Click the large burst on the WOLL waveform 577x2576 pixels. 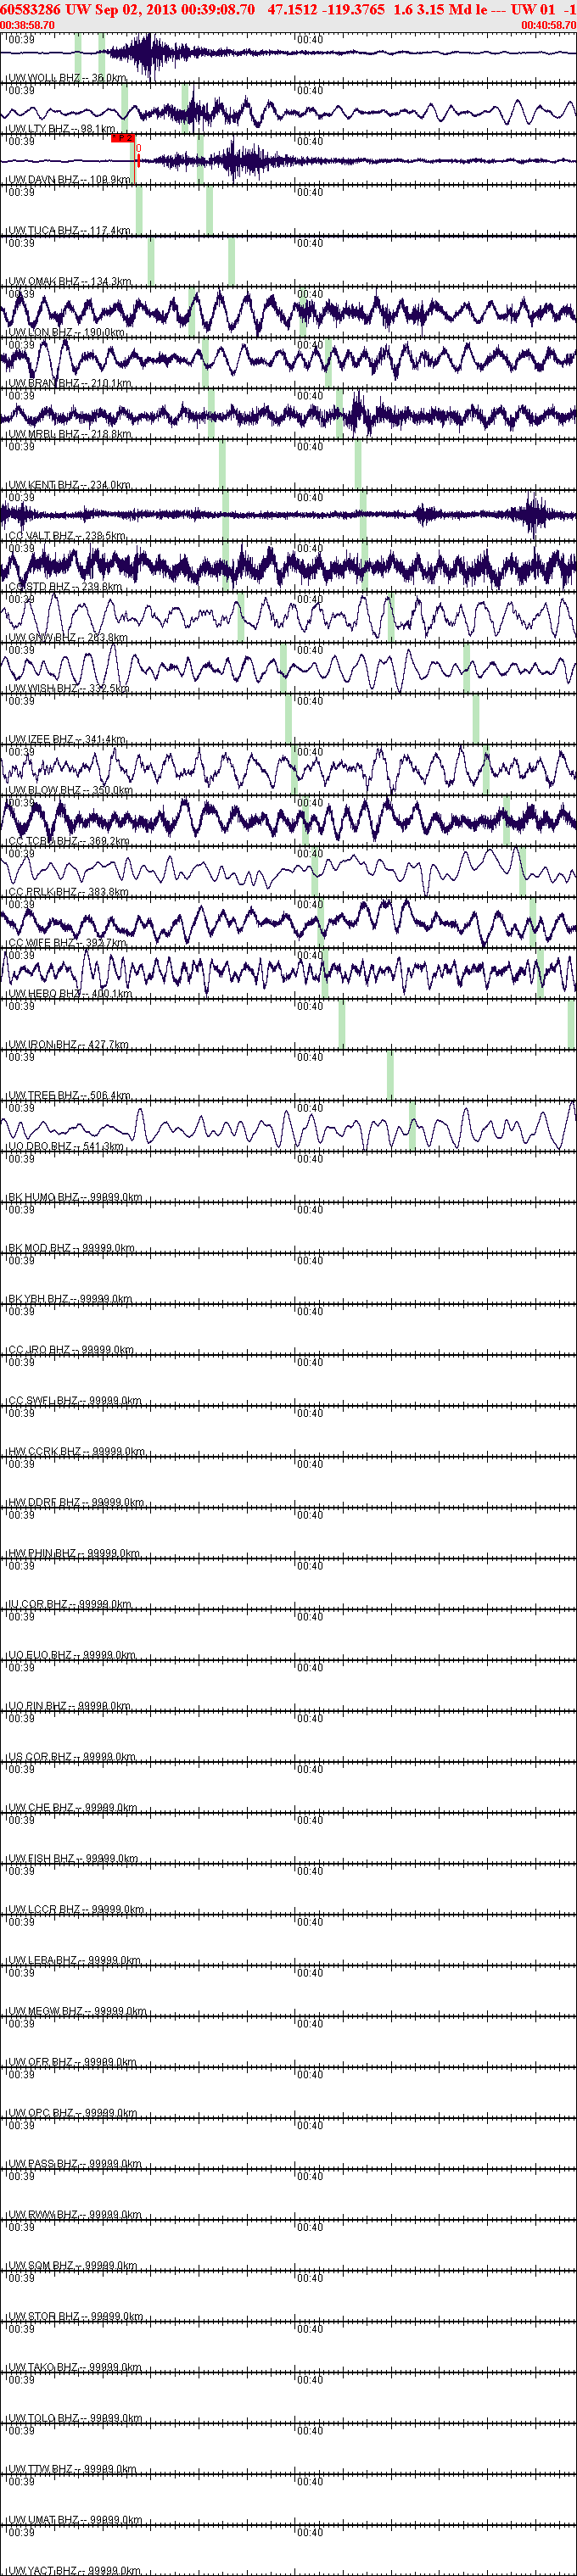click(150, 55)
